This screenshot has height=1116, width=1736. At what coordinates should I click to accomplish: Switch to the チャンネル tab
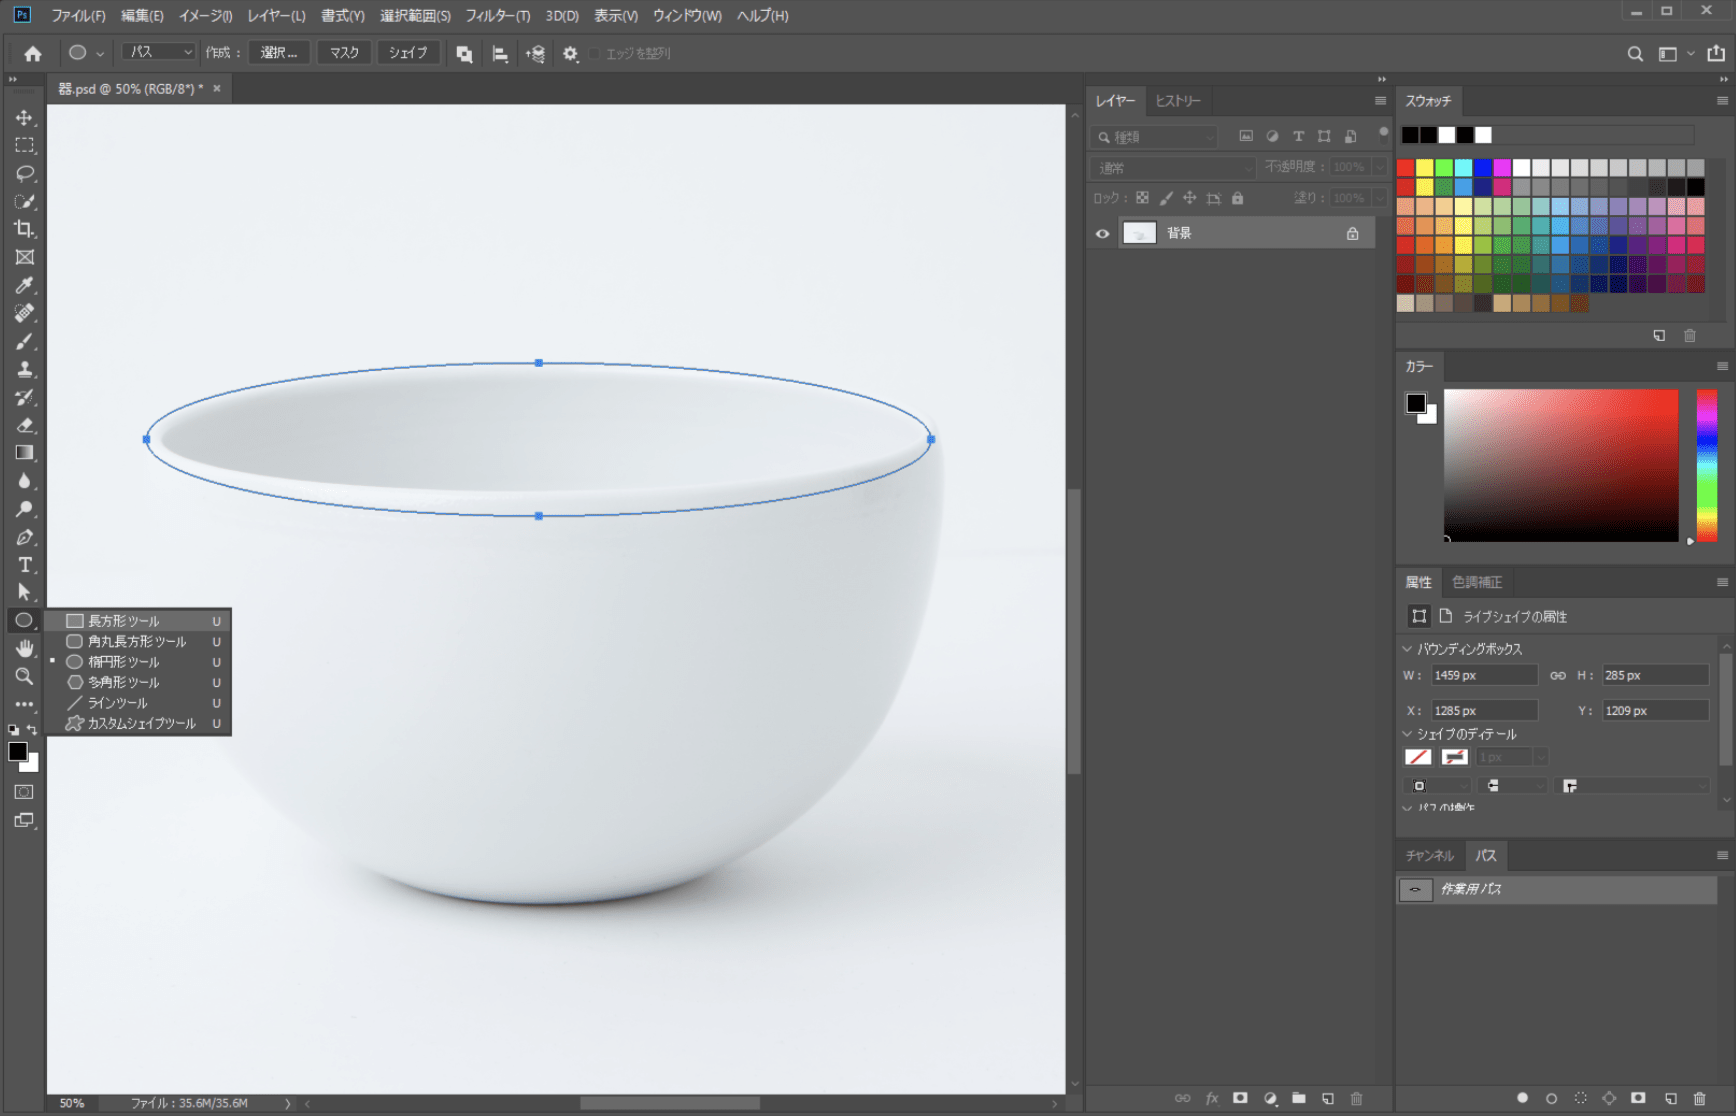tap(1429, 856)
